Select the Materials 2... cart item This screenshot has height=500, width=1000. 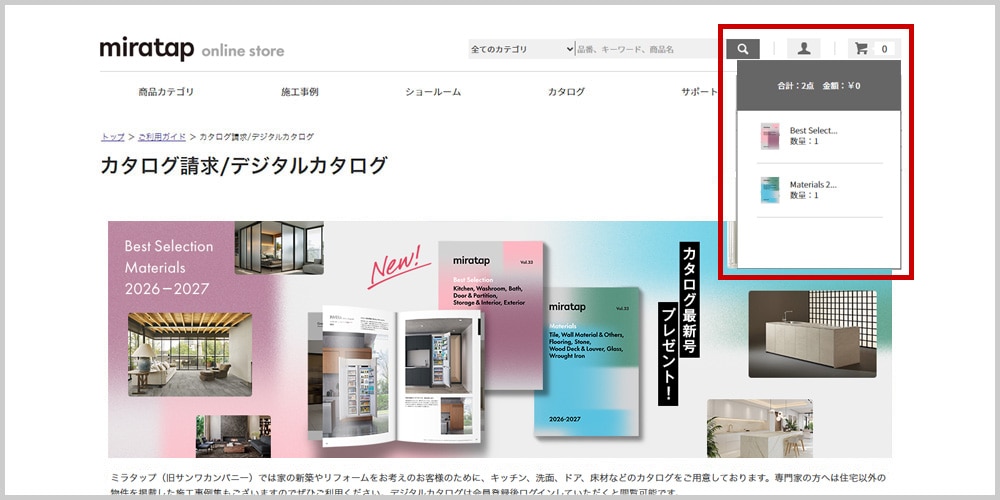[820, 190]
